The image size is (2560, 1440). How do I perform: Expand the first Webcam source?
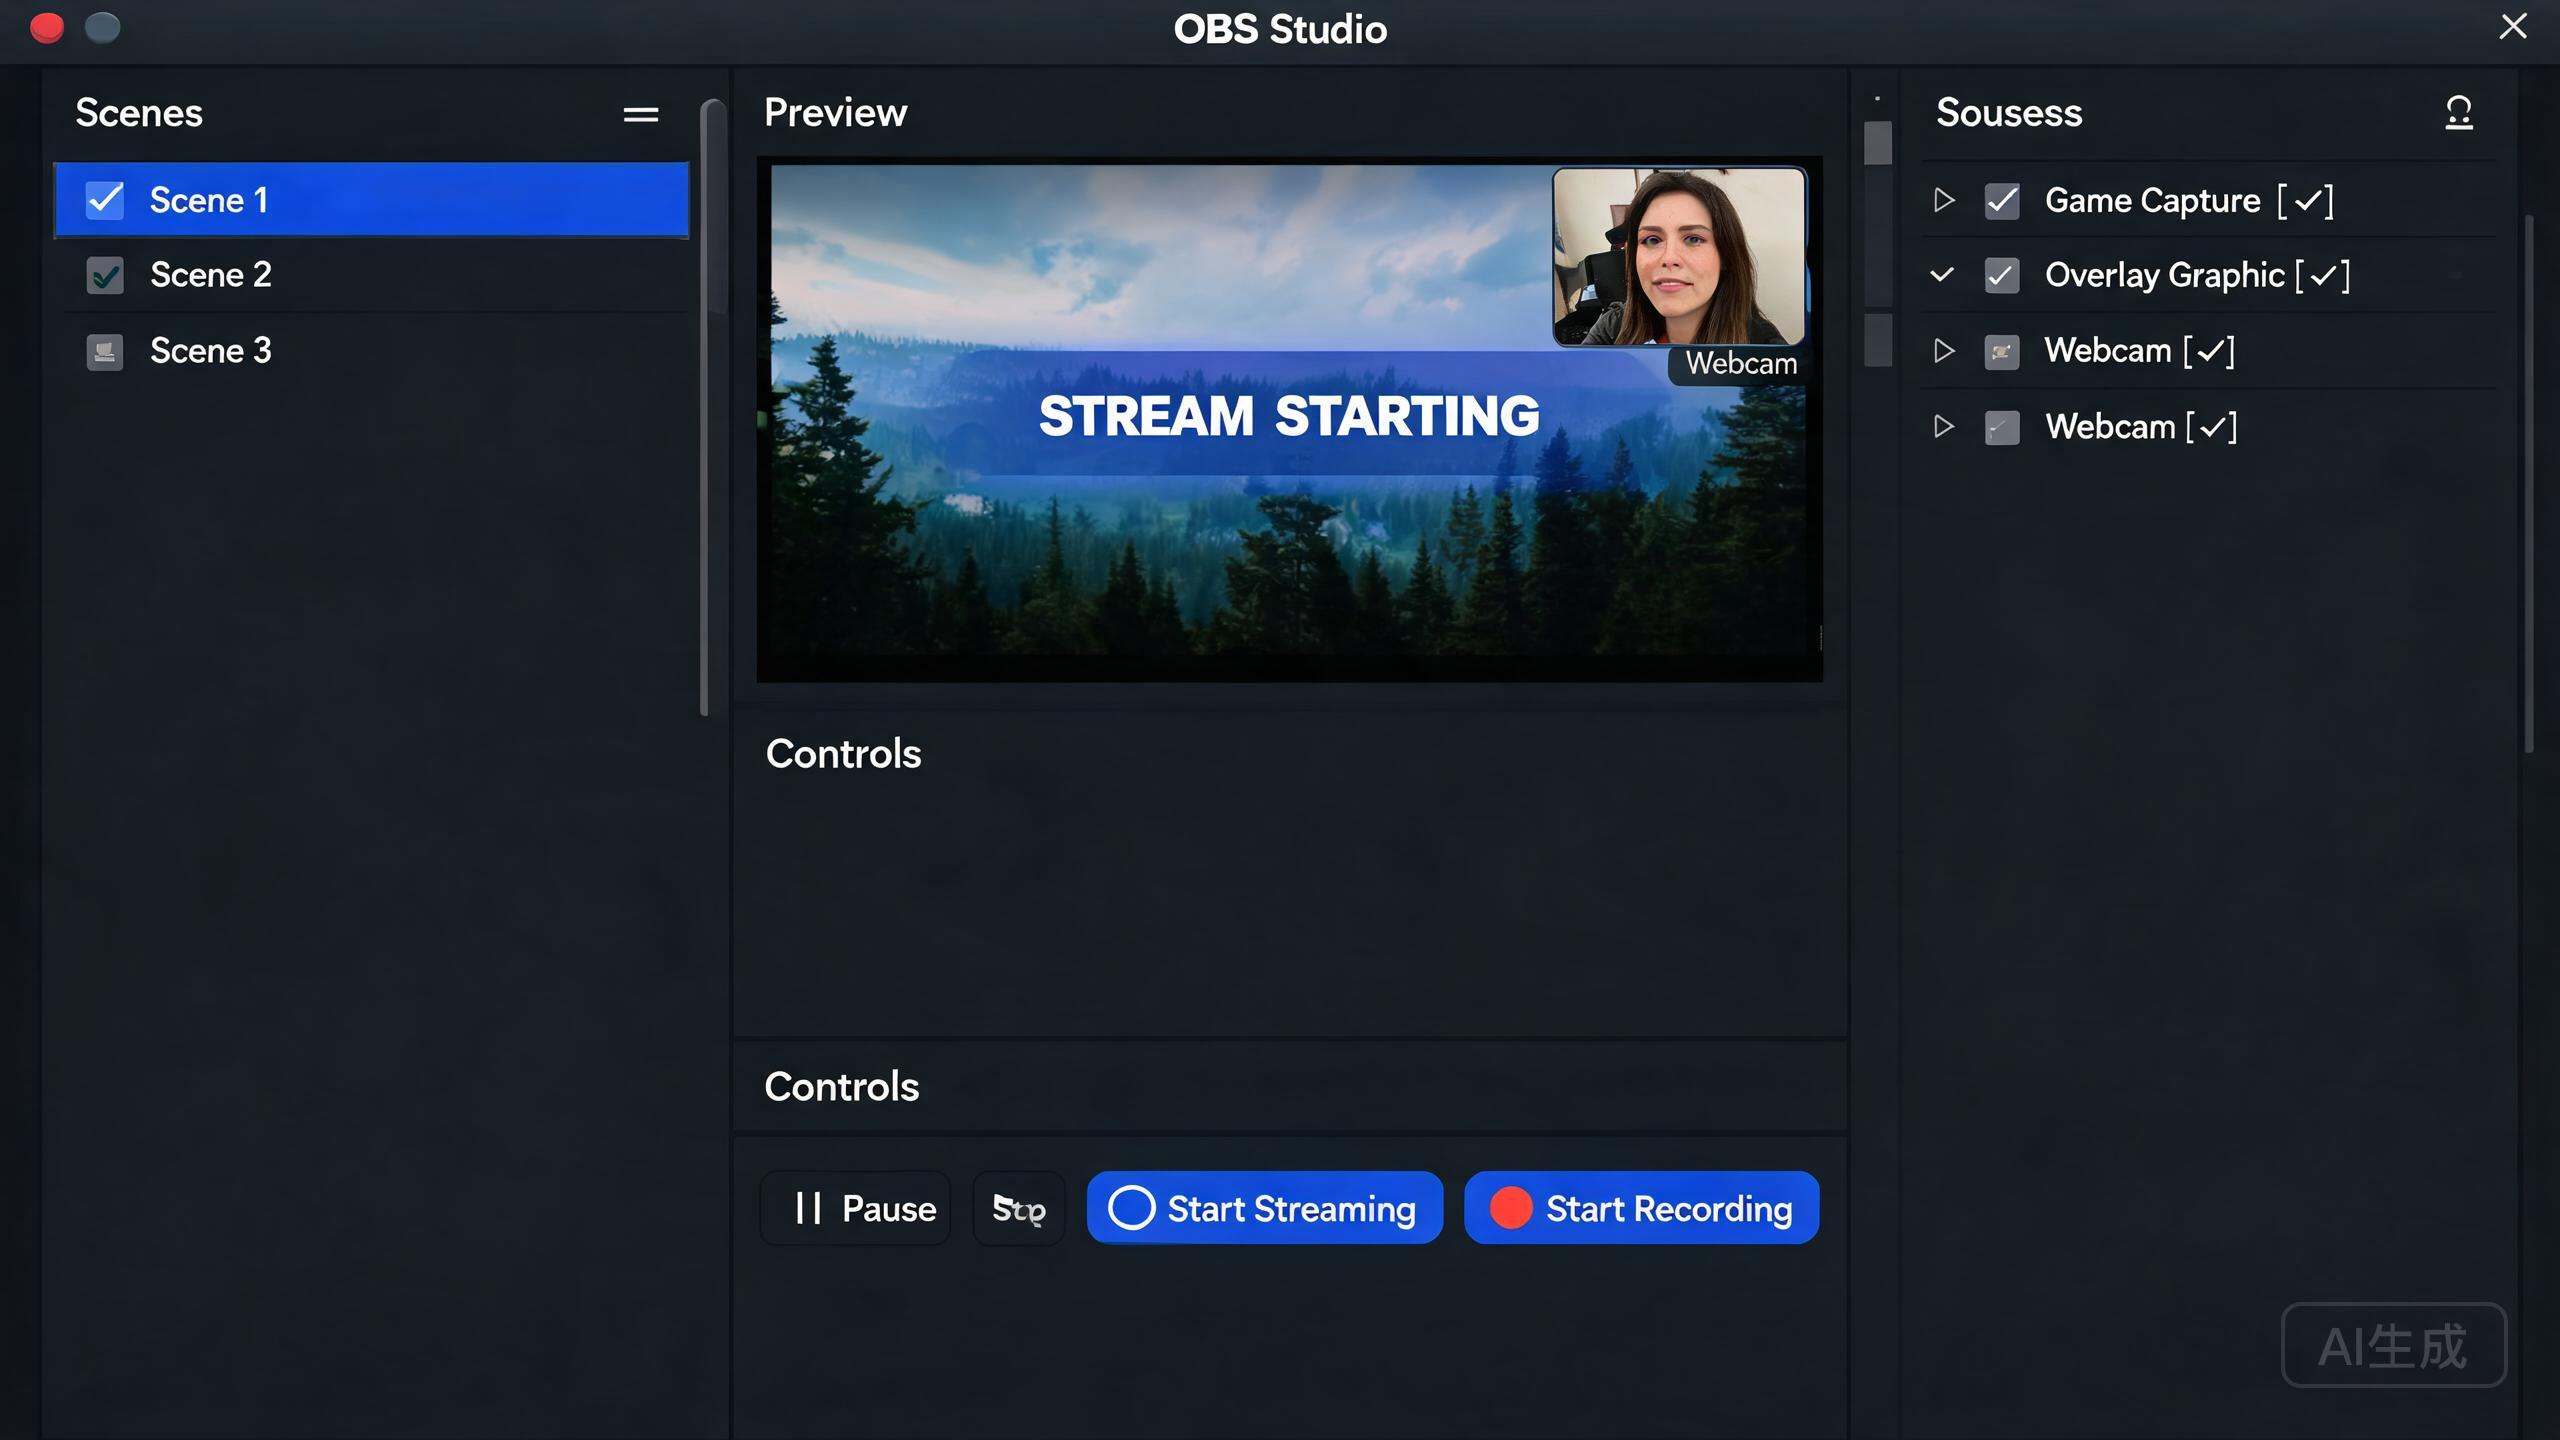(1943, 350)
